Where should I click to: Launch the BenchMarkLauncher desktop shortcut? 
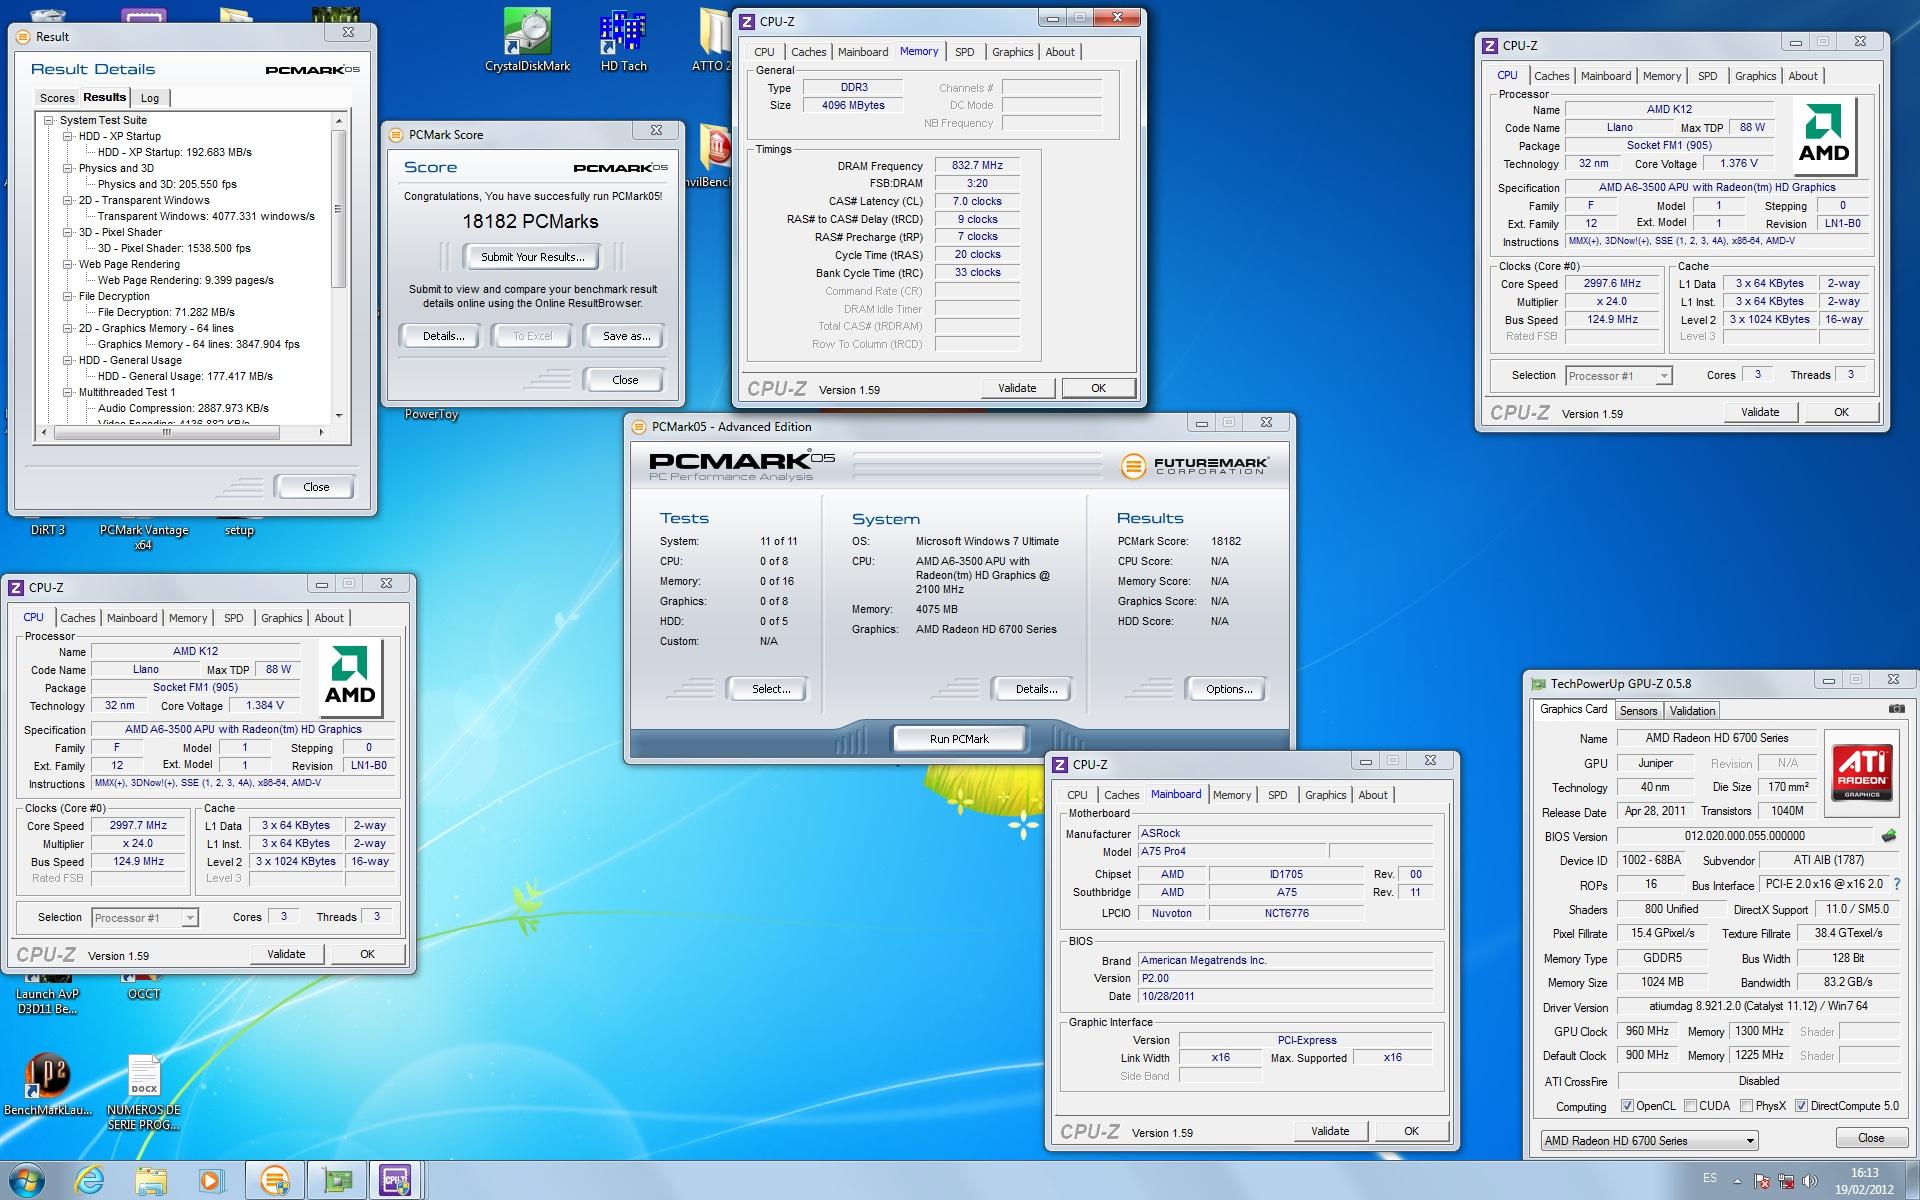pos(47,1084)
